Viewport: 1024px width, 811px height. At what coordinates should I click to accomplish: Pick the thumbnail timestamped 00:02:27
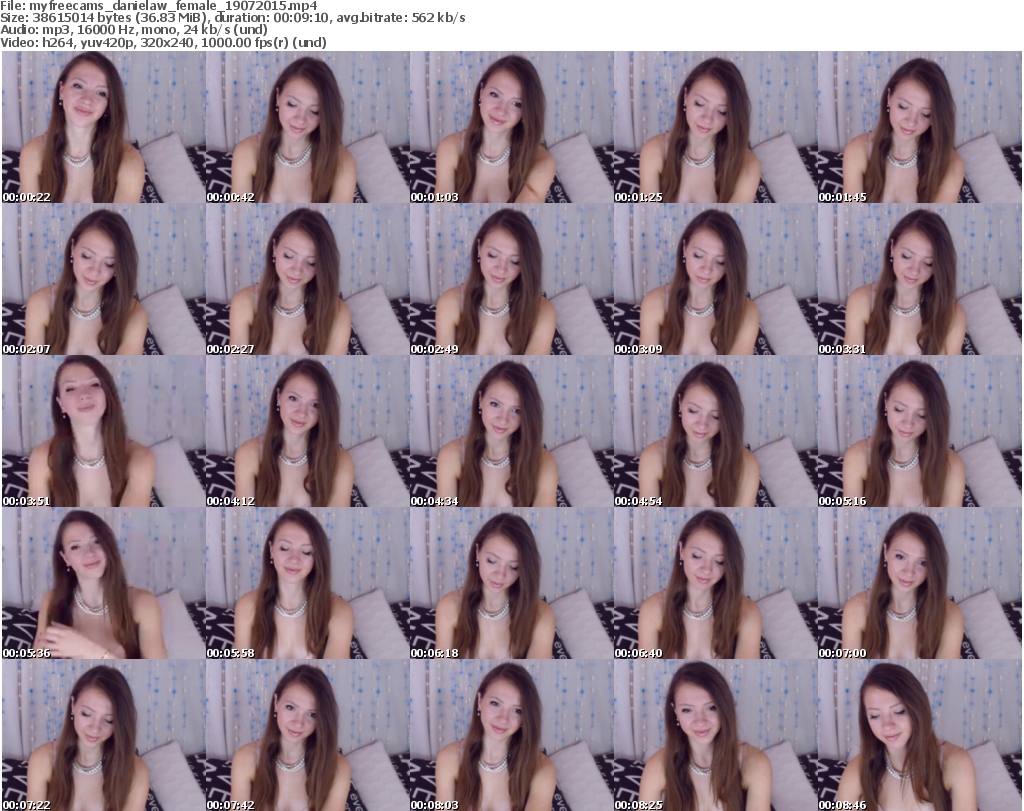pyautogui.click(x=308, y=279)
